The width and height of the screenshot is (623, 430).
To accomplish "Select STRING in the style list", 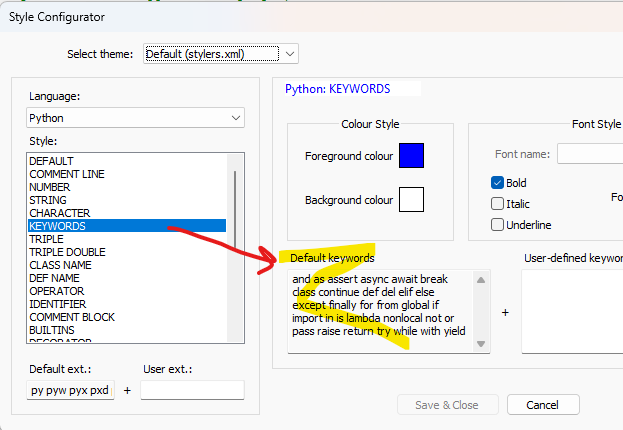I will 48,200.
